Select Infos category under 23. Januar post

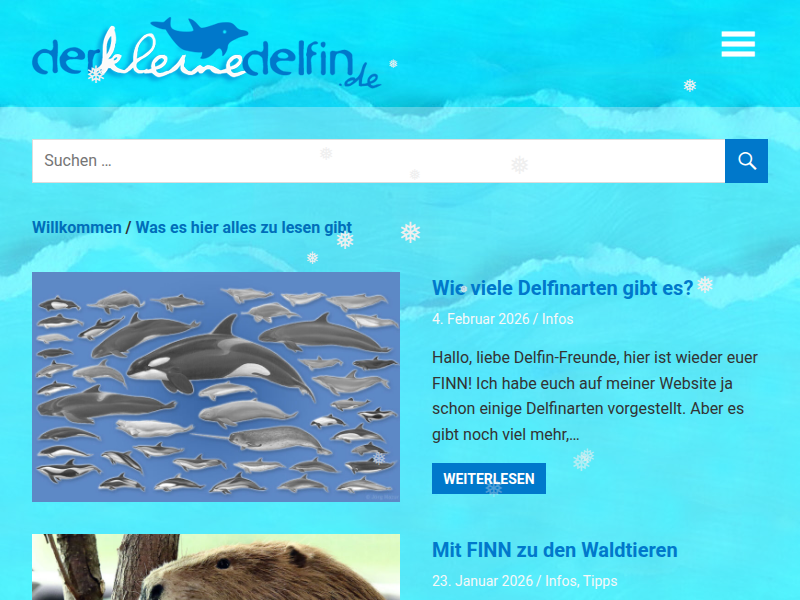[x=561, y=581]
